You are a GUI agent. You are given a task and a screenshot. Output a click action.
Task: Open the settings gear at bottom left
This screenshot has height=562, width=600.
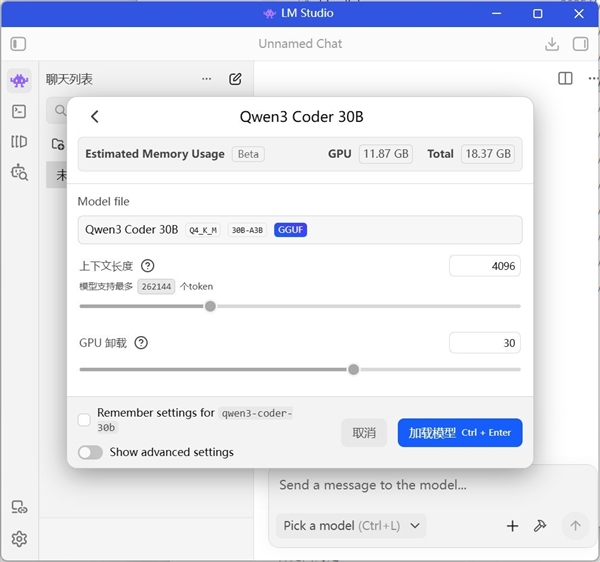pyautogui.click(x=19, y=539)
